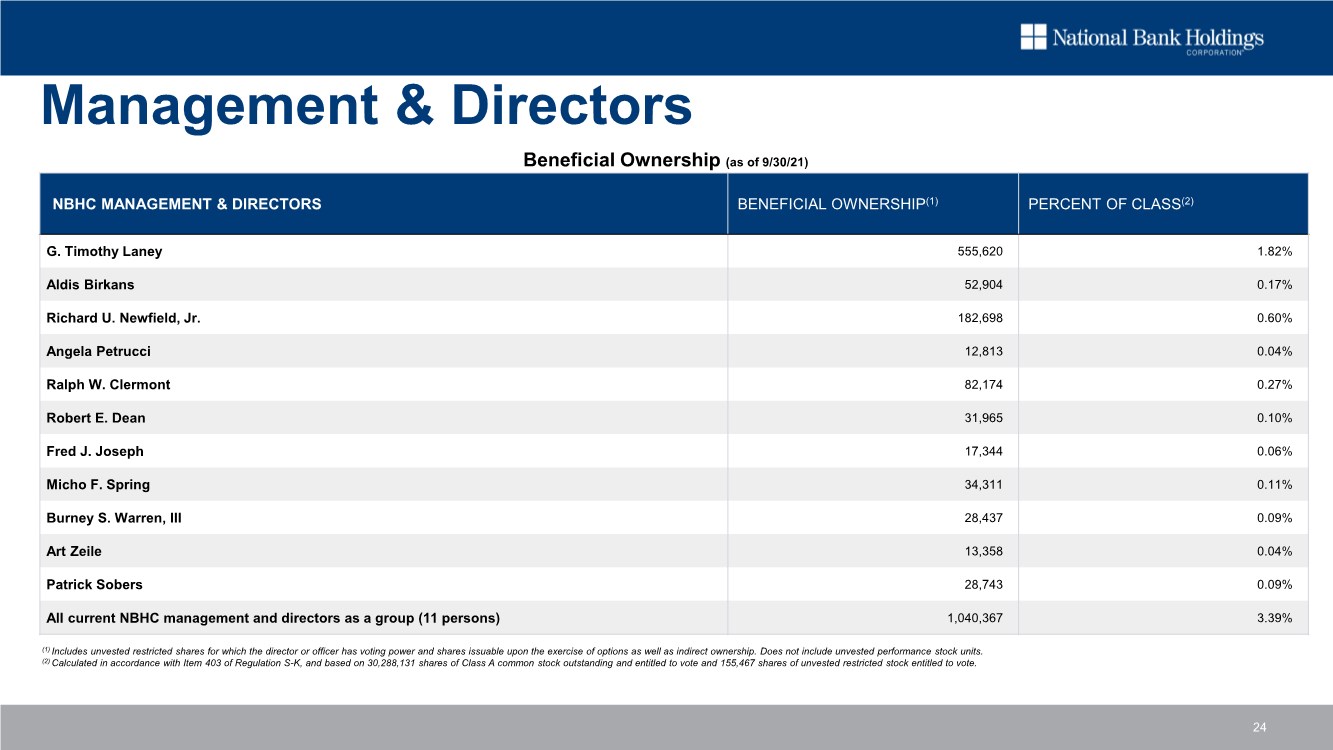Select the name Aldis Birkans
Image resolution: width=1333 pixels, height=750 pixels.
pyautogui.click(x=90, y=285)
